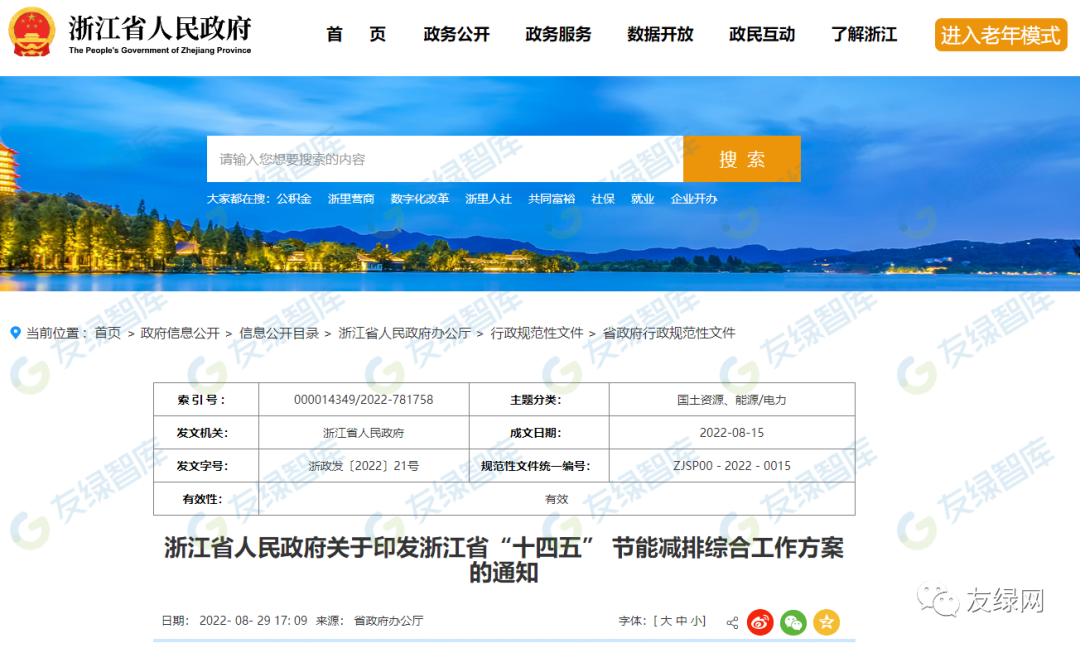
Task: Select 政务服务 in the top navigation
Action: 558,34
